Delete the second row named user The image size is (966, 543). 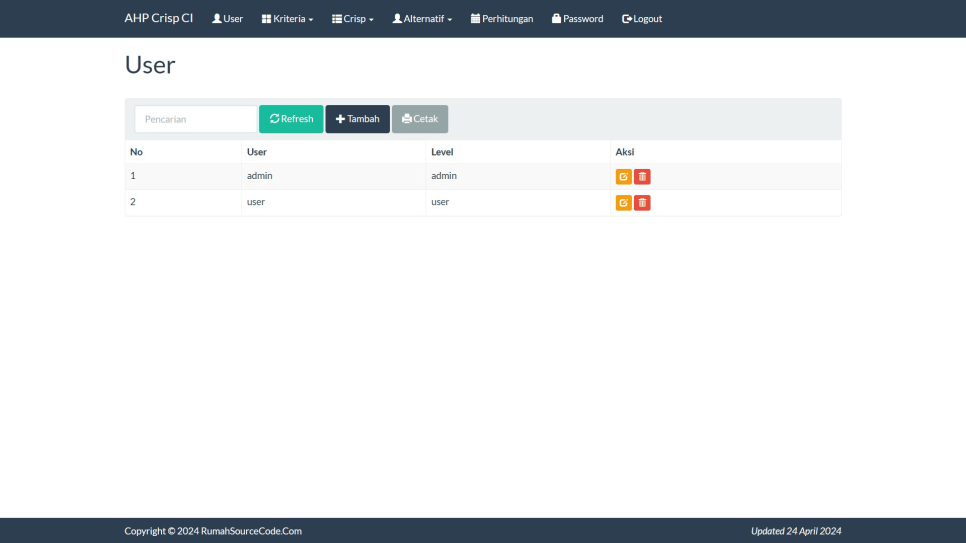pyautogui.click(x=642, y=203)
